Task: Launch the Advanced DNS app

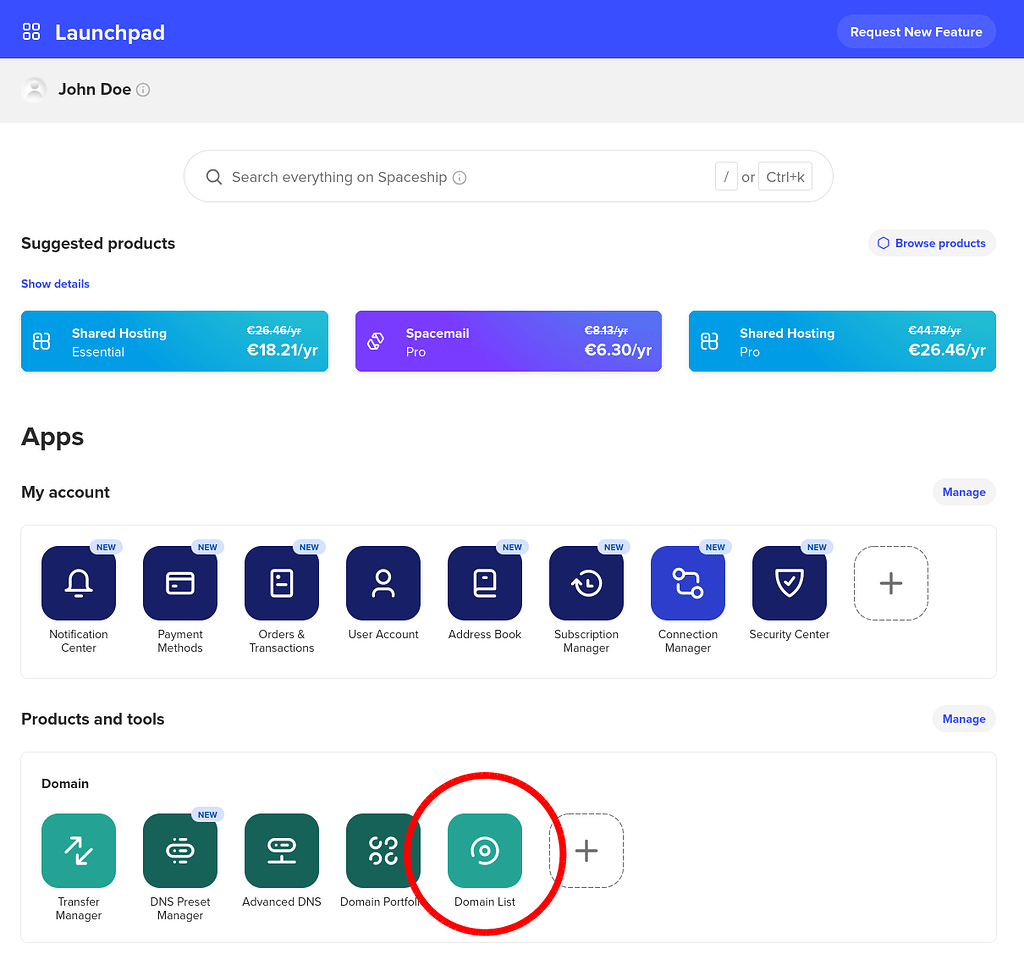Action: pyautogui.click(x=282, y=851)
